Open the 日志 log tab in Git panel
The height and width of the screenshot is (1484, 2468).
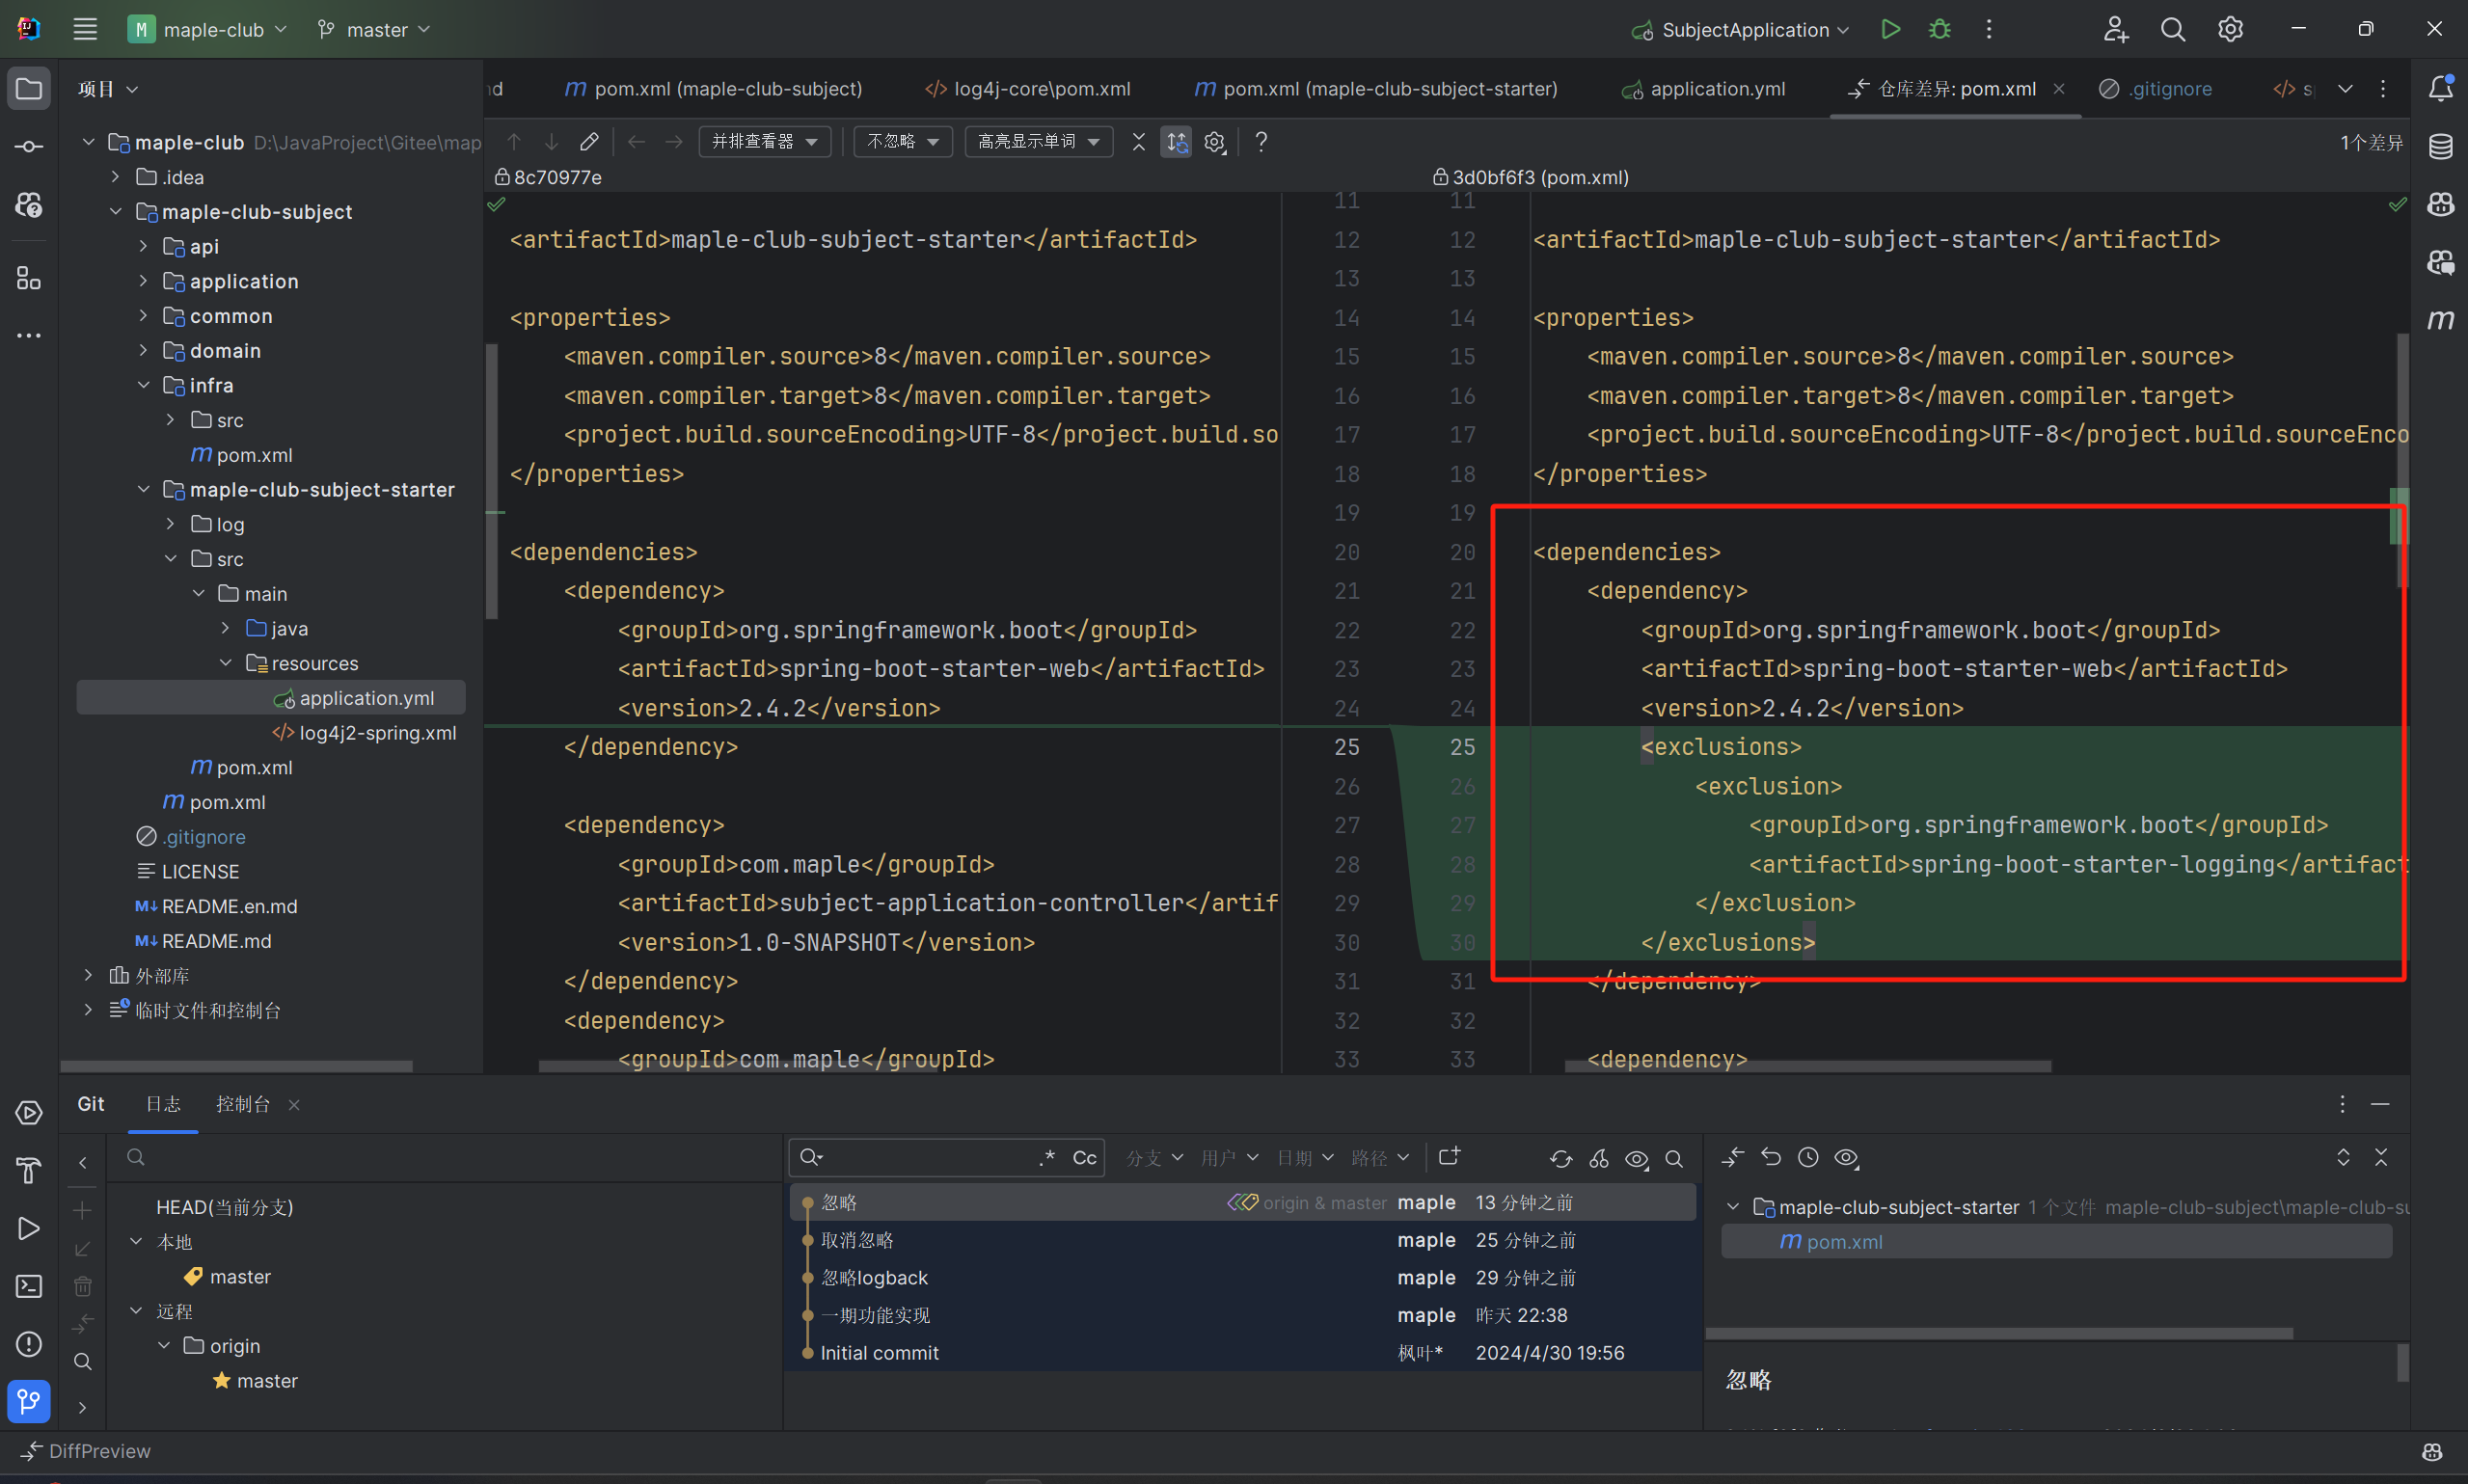tap(163, 1104)
